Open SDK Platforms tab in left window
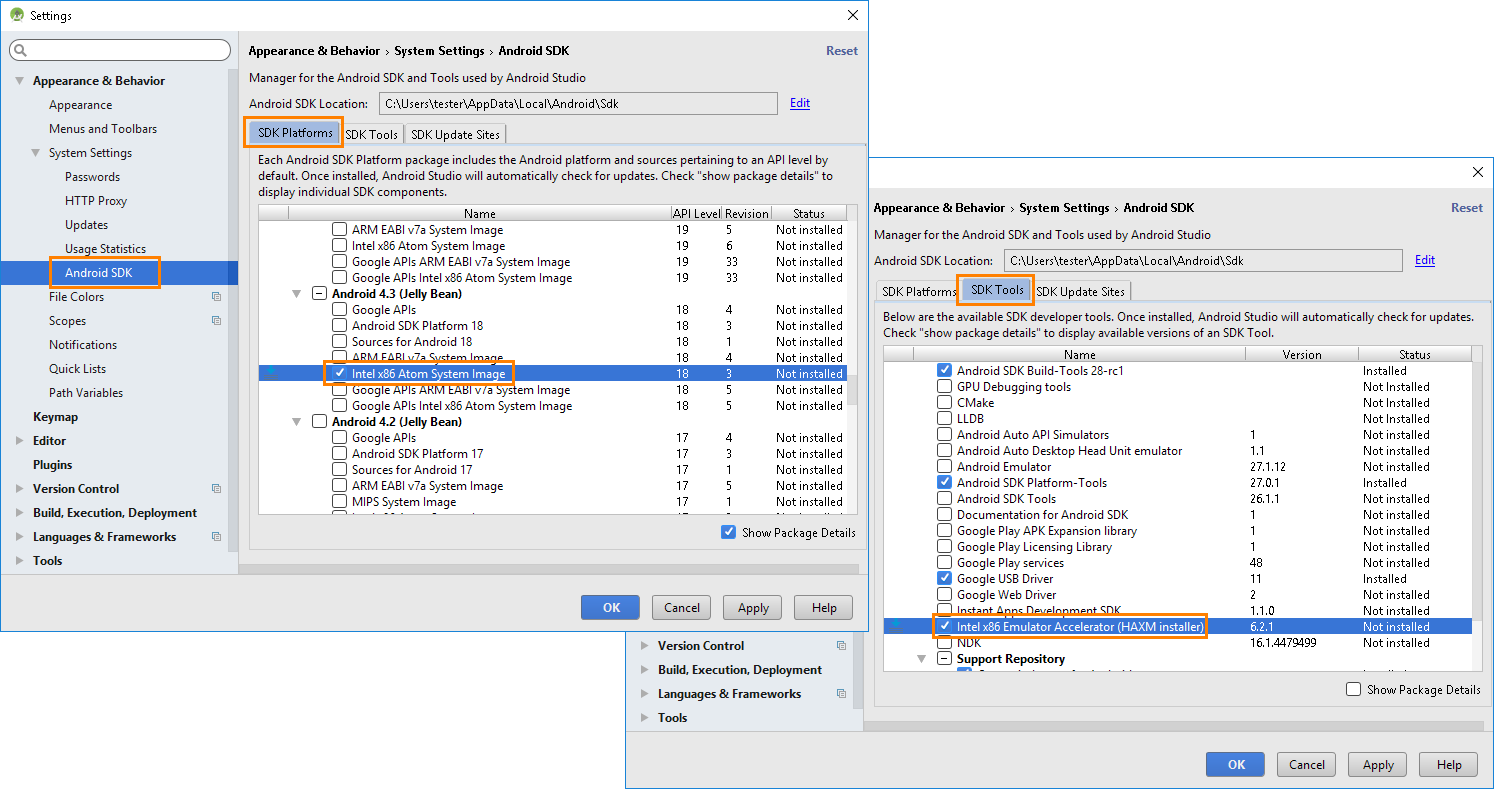Screen dimensions: 1494x789 [295, 133]
